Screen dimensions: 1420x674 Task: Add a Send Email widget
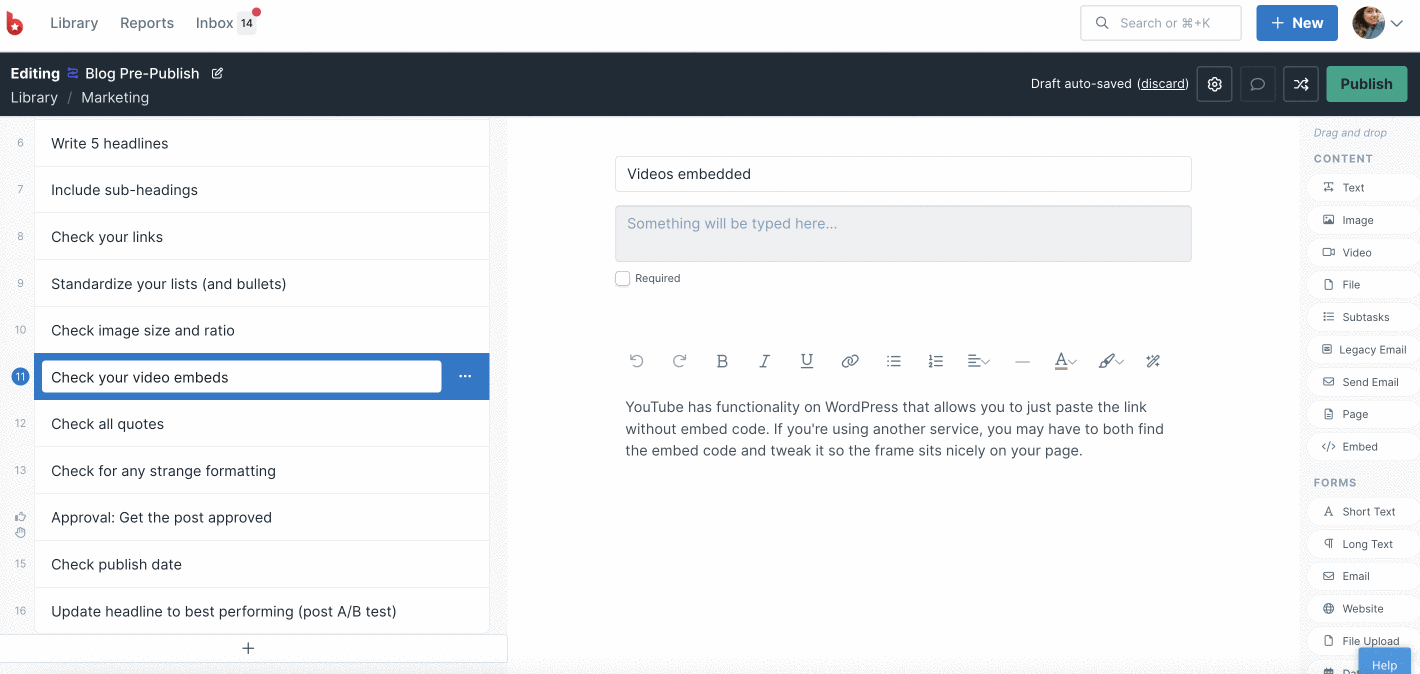click(x=1364, y=382)
